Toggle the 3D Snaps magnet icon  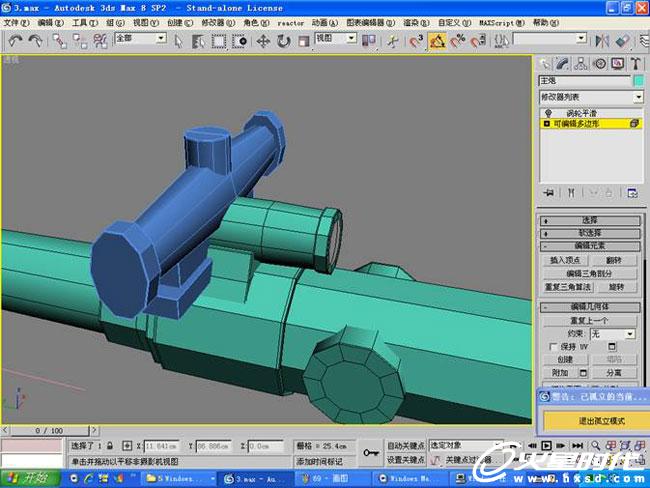pyautogui.click(x=416, y=41)
